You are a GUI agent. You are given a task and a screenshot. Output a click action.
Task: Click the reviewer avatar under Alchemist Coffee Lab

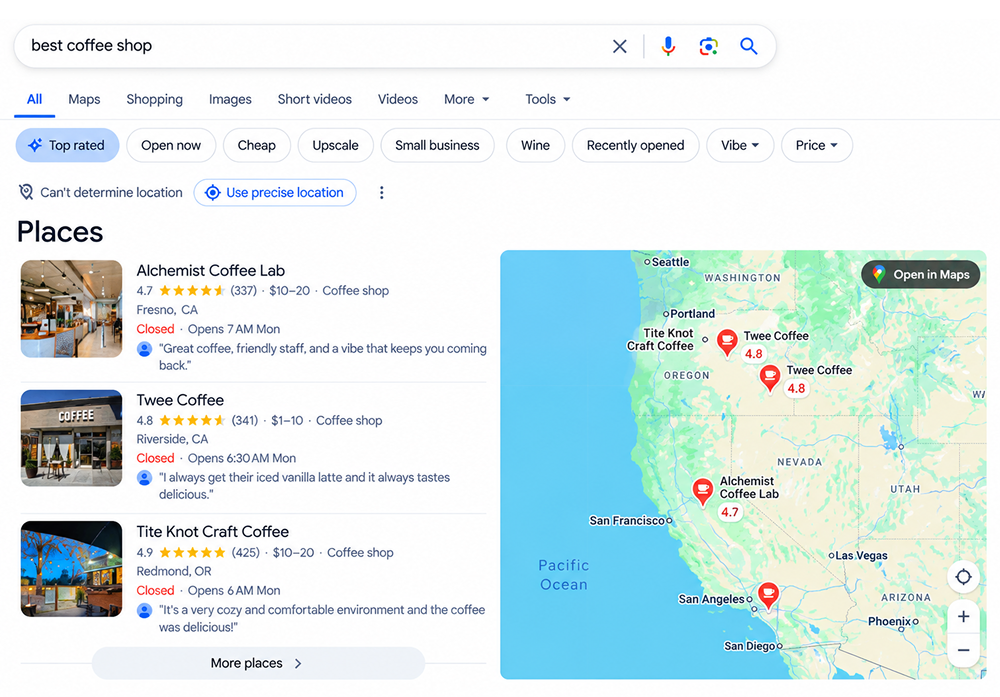point(145,349)
